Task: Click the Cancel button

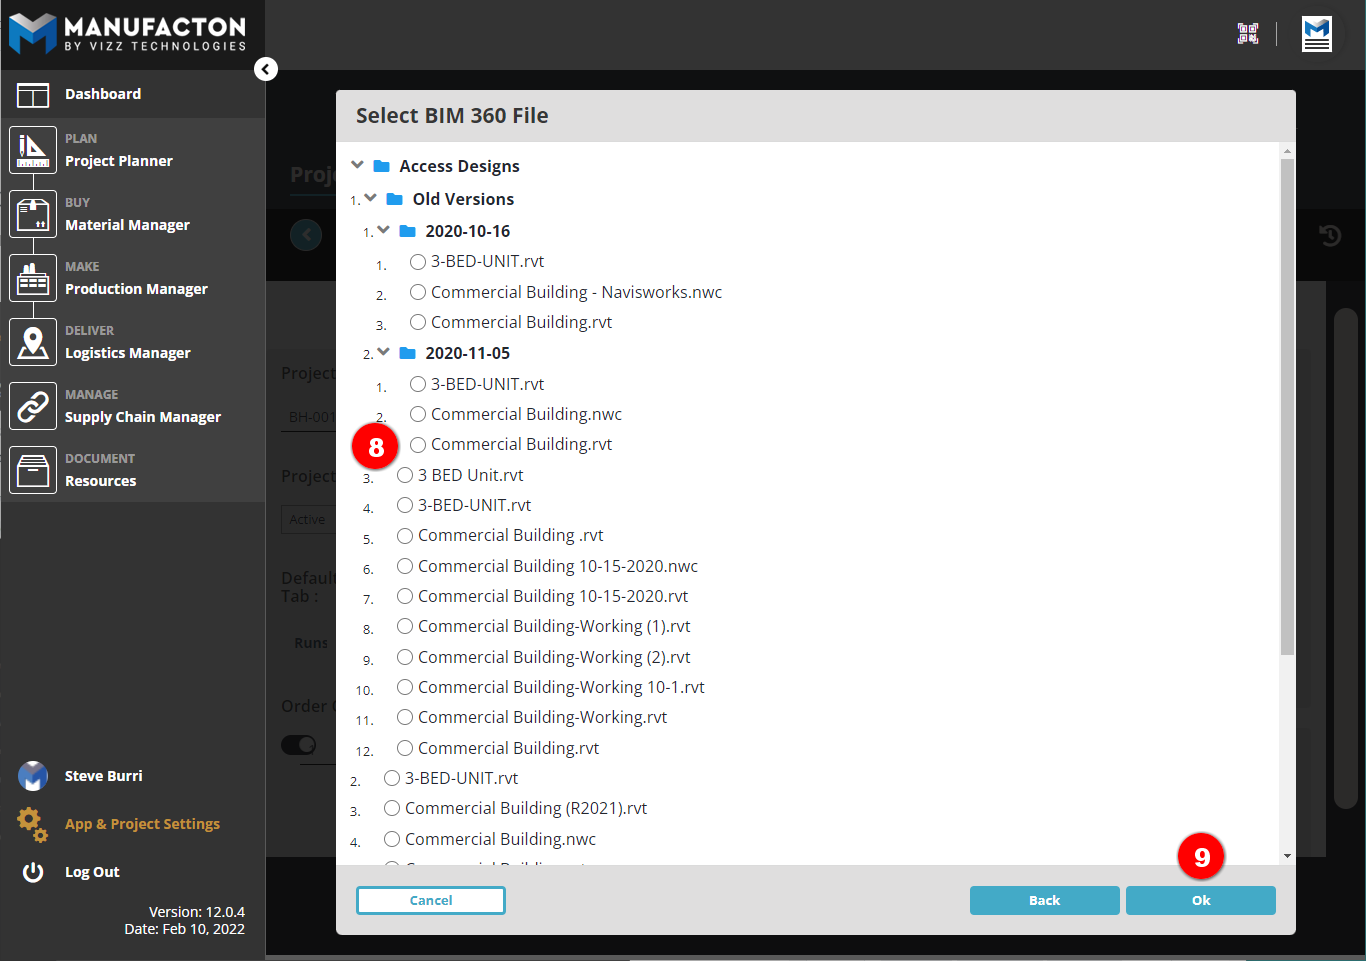Action: pyautogui.click(x=431, y=900)
